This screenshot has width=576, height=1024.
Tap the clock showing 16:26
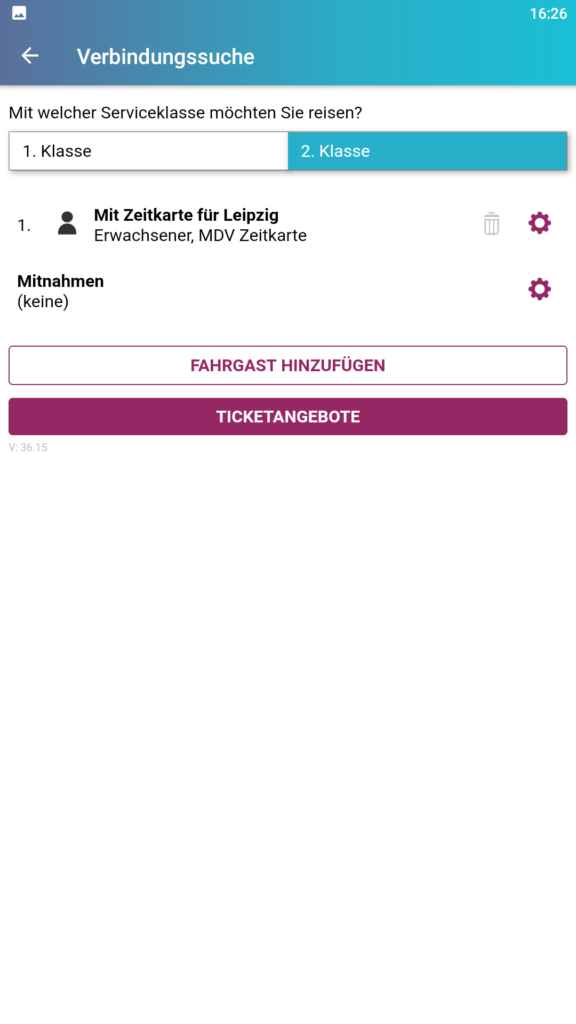click(548, 14)
